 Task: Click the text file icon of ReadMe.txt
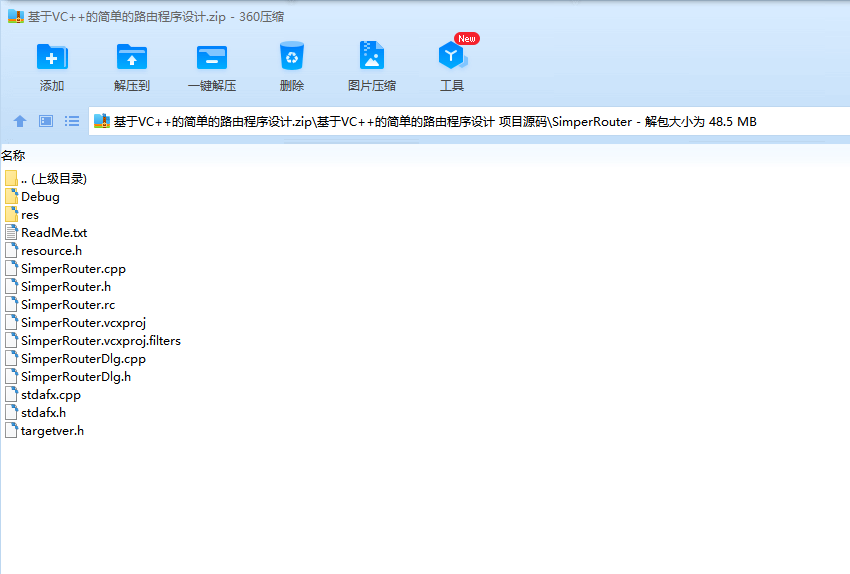pos(11,232)
